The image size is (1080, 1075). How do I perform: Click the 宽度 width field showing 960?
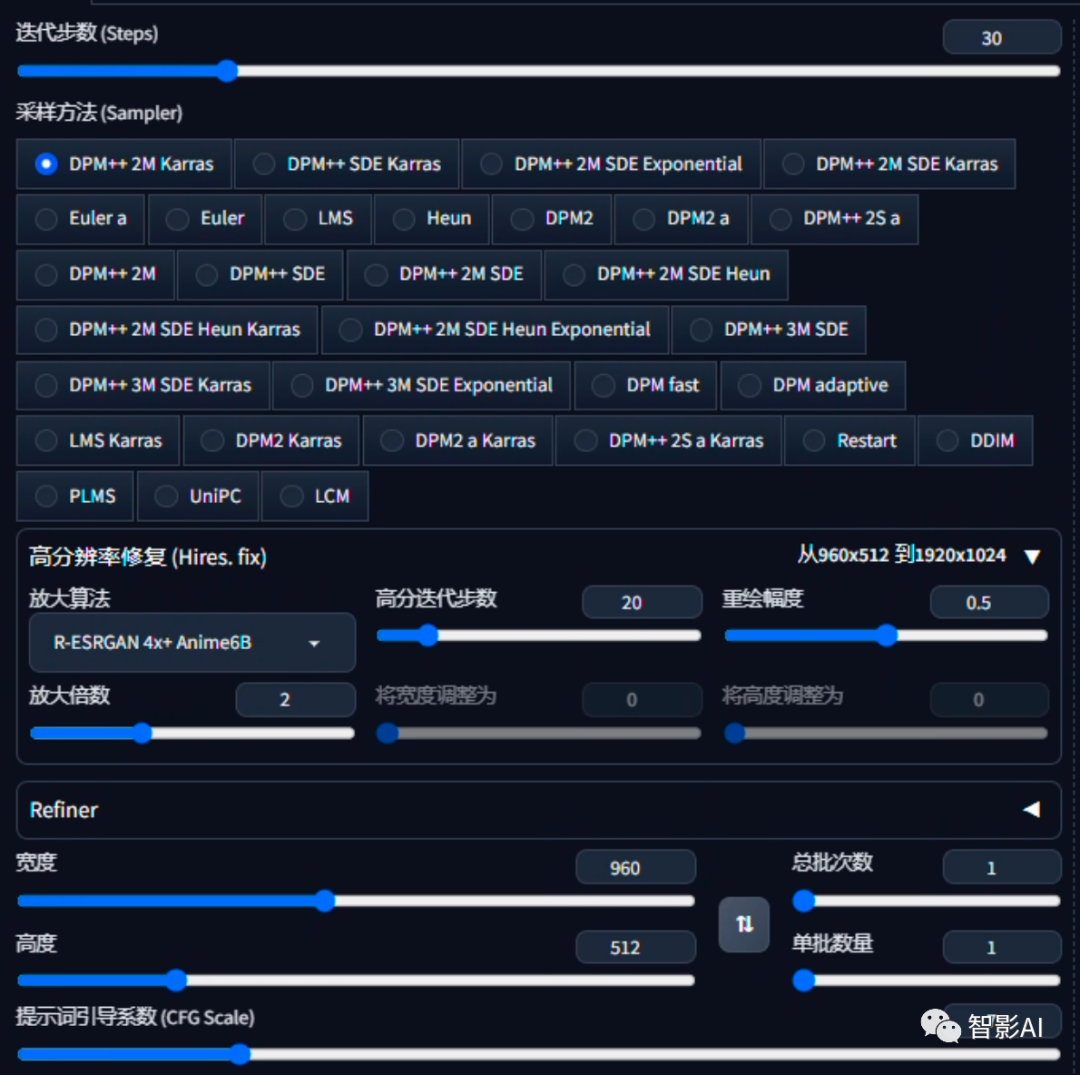coord(635,867)
